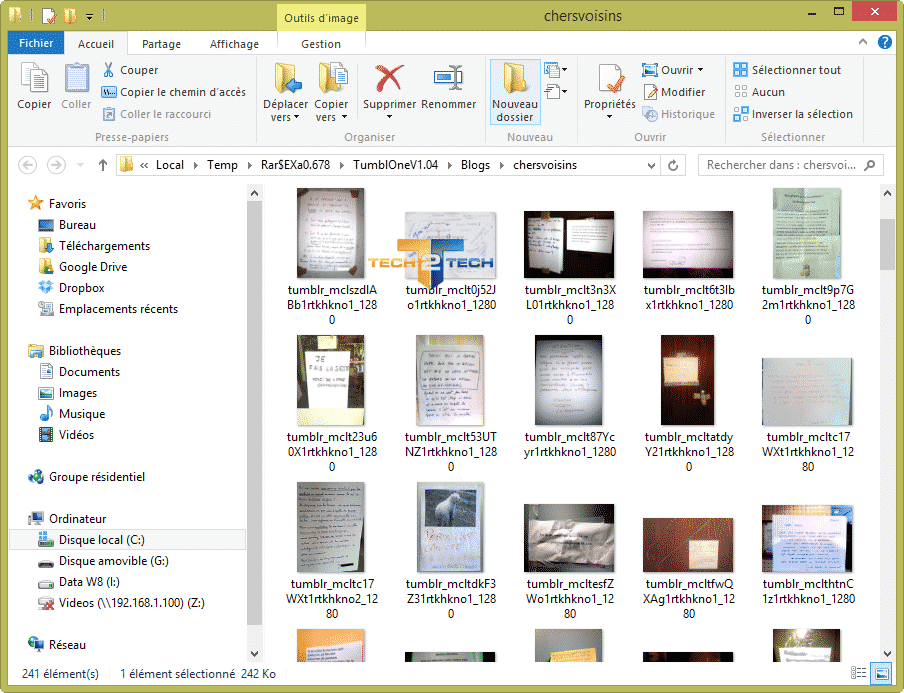Open Google Drive in Favoris

coord(82,267)
